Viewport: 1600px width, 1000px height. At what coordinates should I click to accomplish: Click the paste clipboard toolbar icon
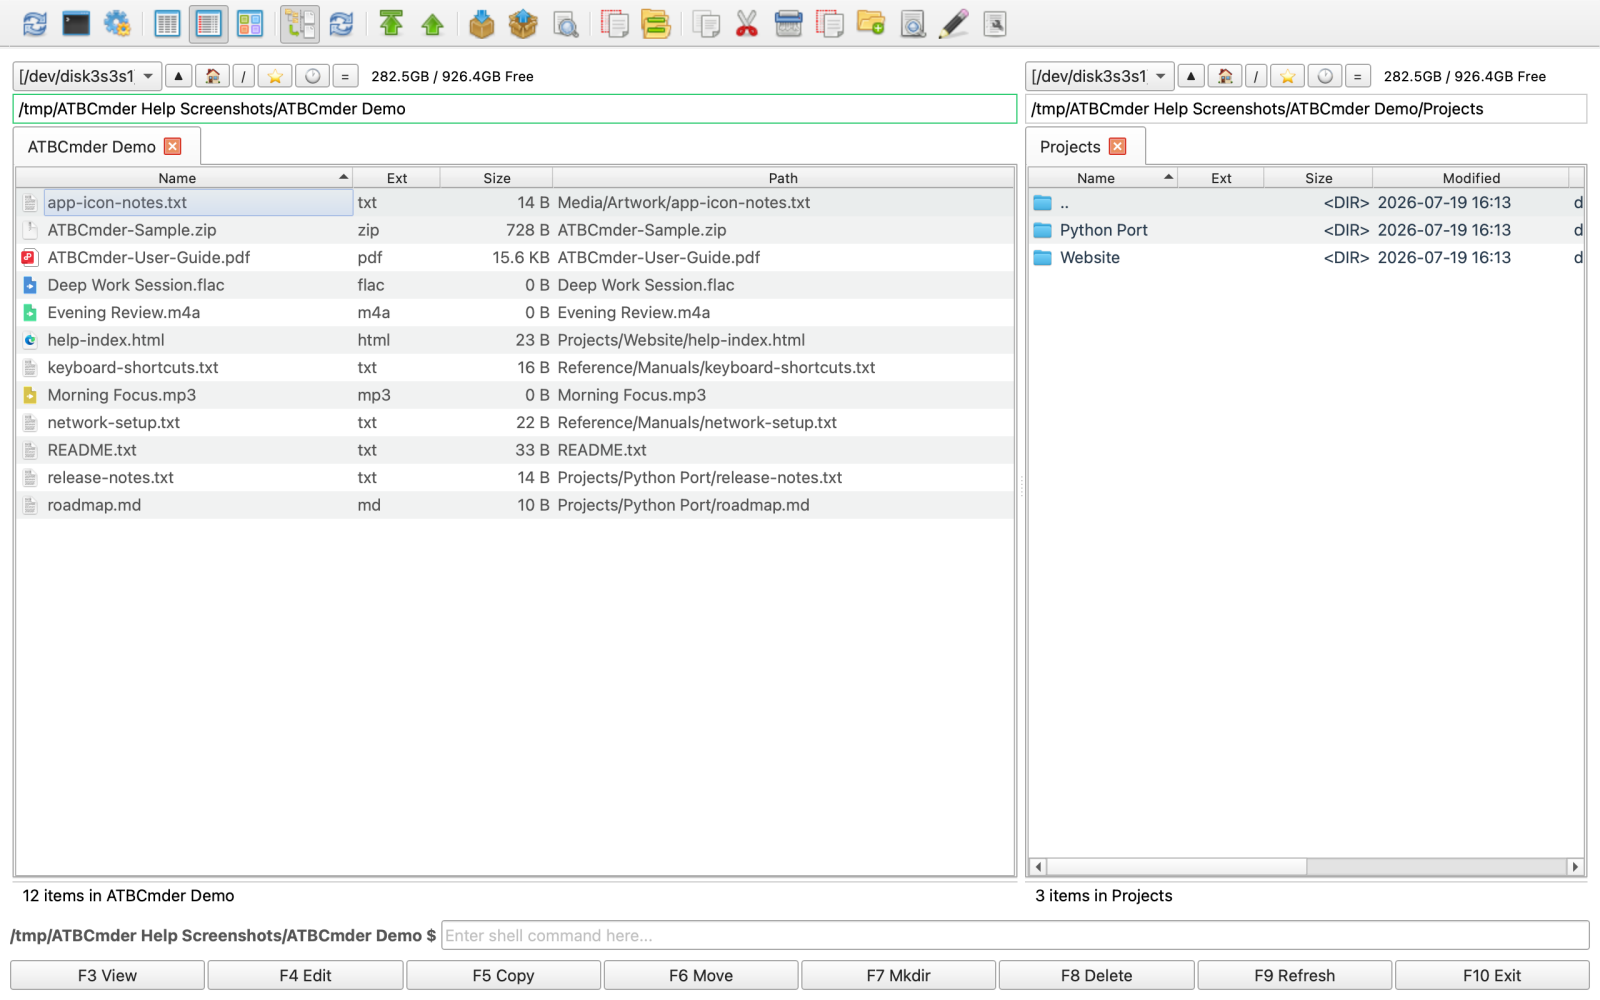click(x=789, y=24)
